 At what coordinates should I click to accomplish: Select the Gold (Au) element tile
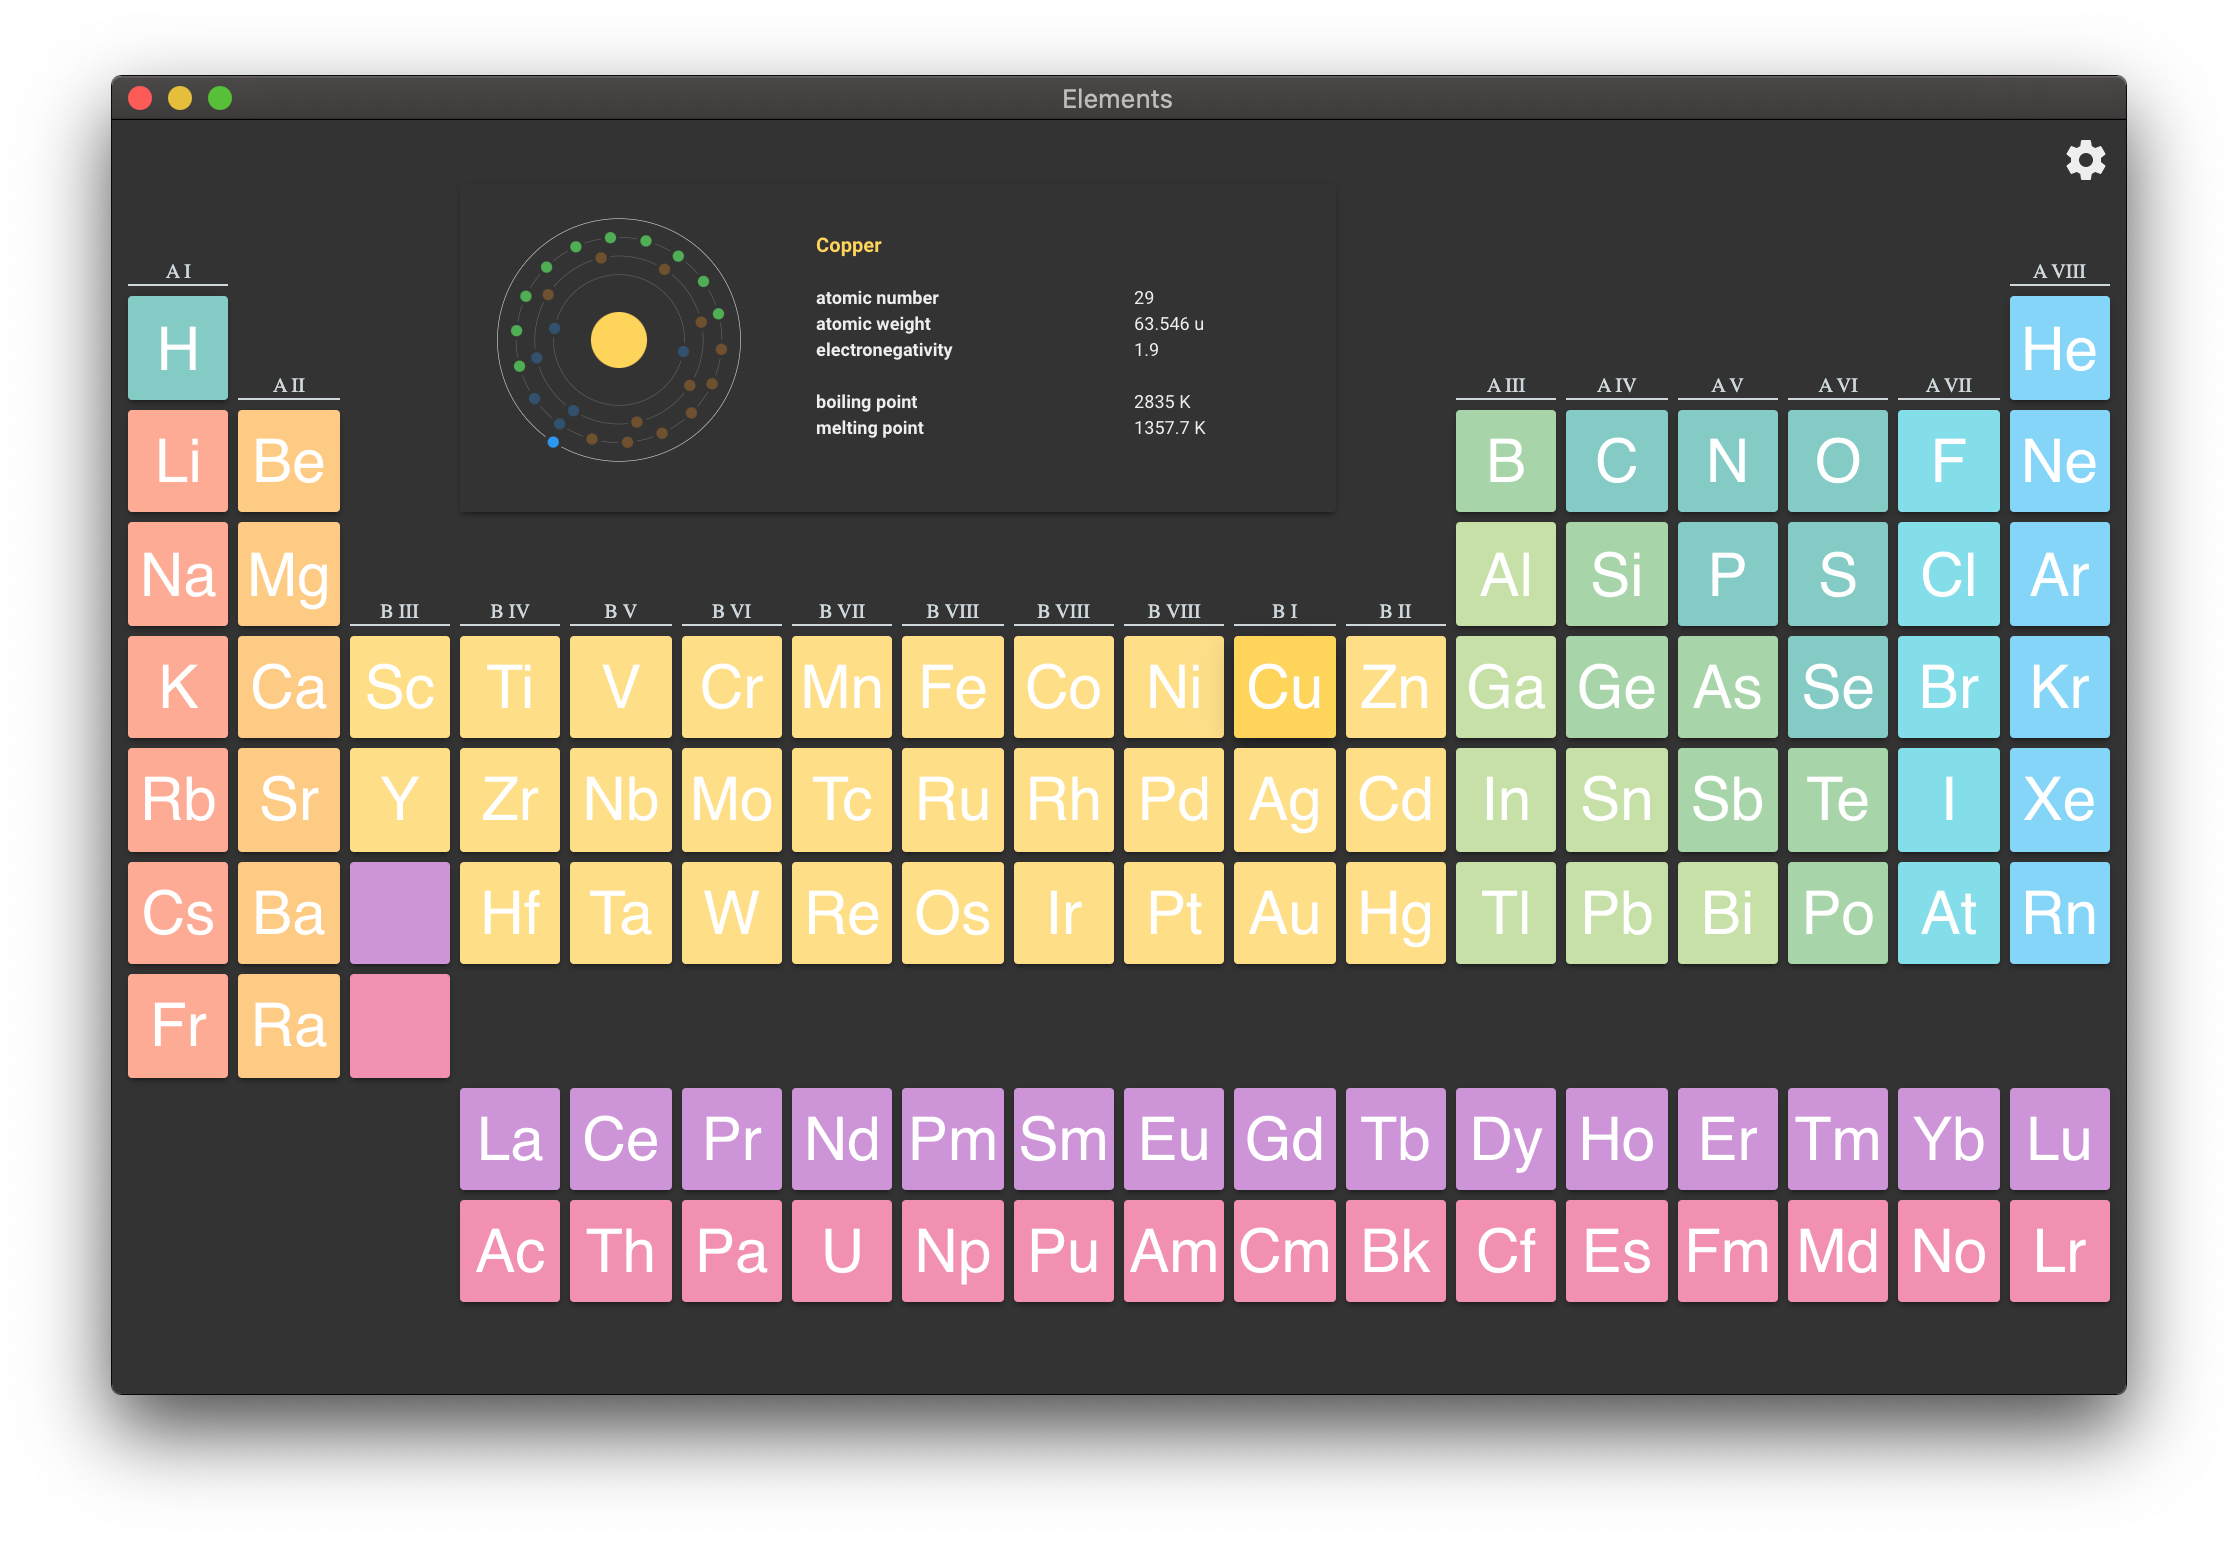[1284, 913]
